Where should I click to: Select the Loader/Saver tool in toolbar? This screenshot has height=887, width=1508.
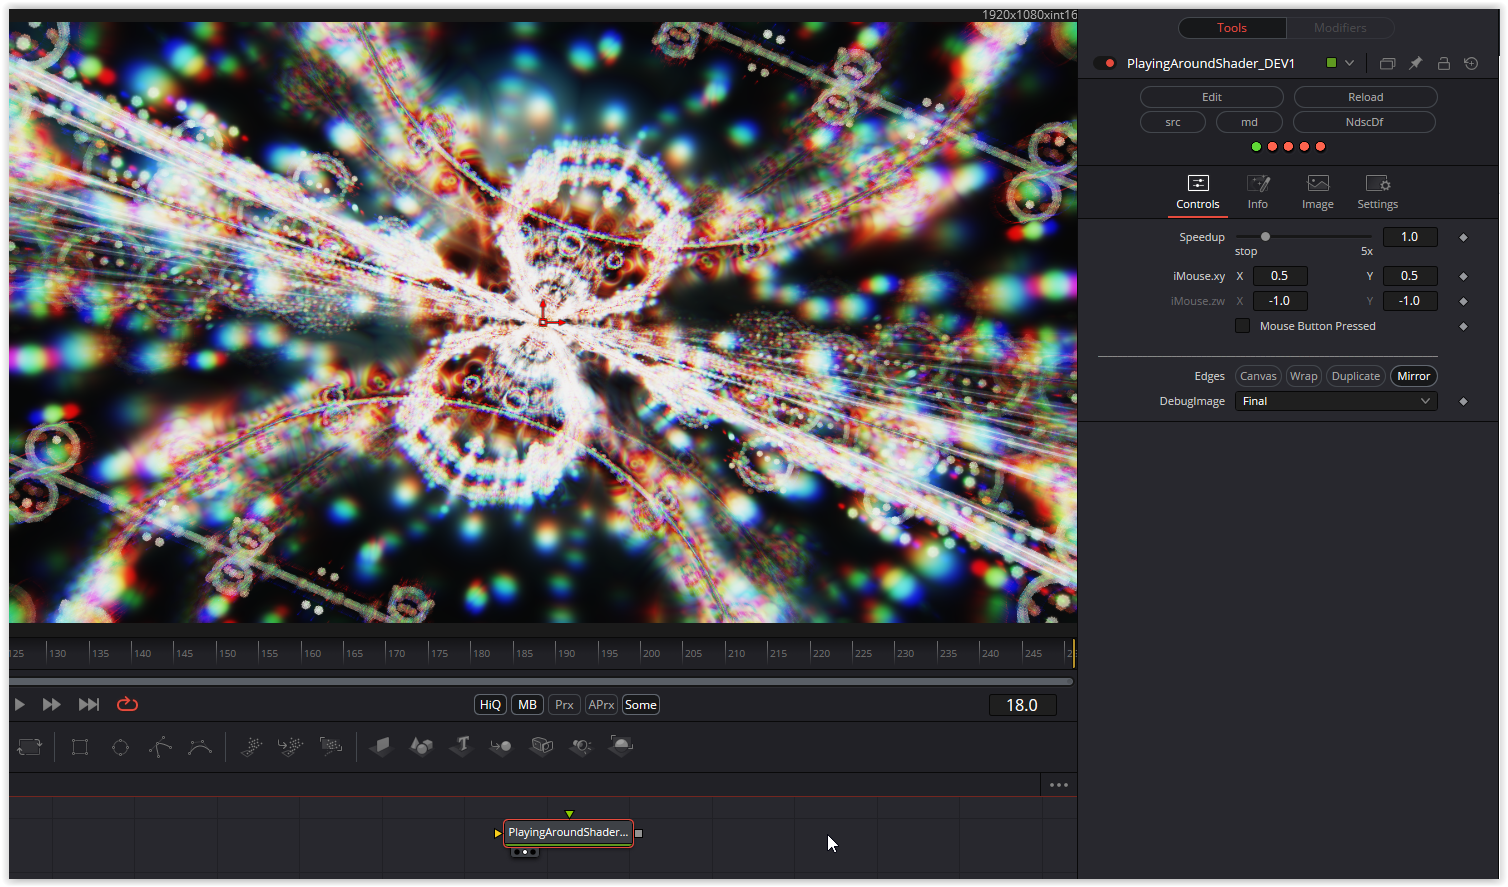pos(30,747)
